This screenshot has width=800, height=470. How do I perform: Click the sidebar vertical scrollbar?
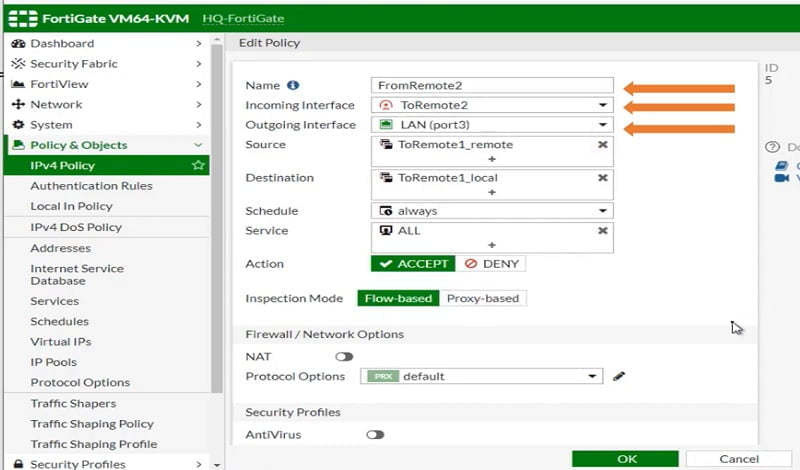pos(217,219)
